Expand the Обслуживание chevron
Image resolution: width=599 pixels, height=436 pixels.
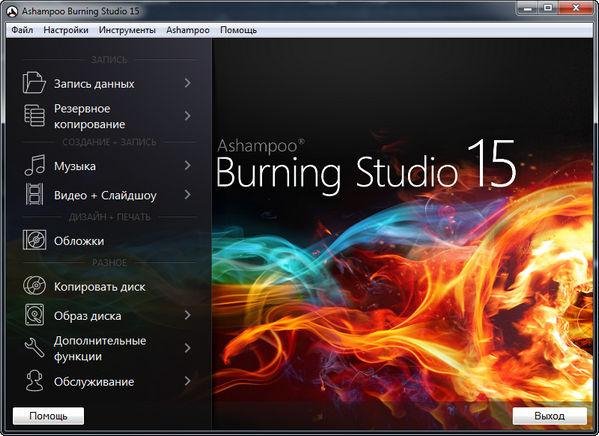(x=188, y=381)
